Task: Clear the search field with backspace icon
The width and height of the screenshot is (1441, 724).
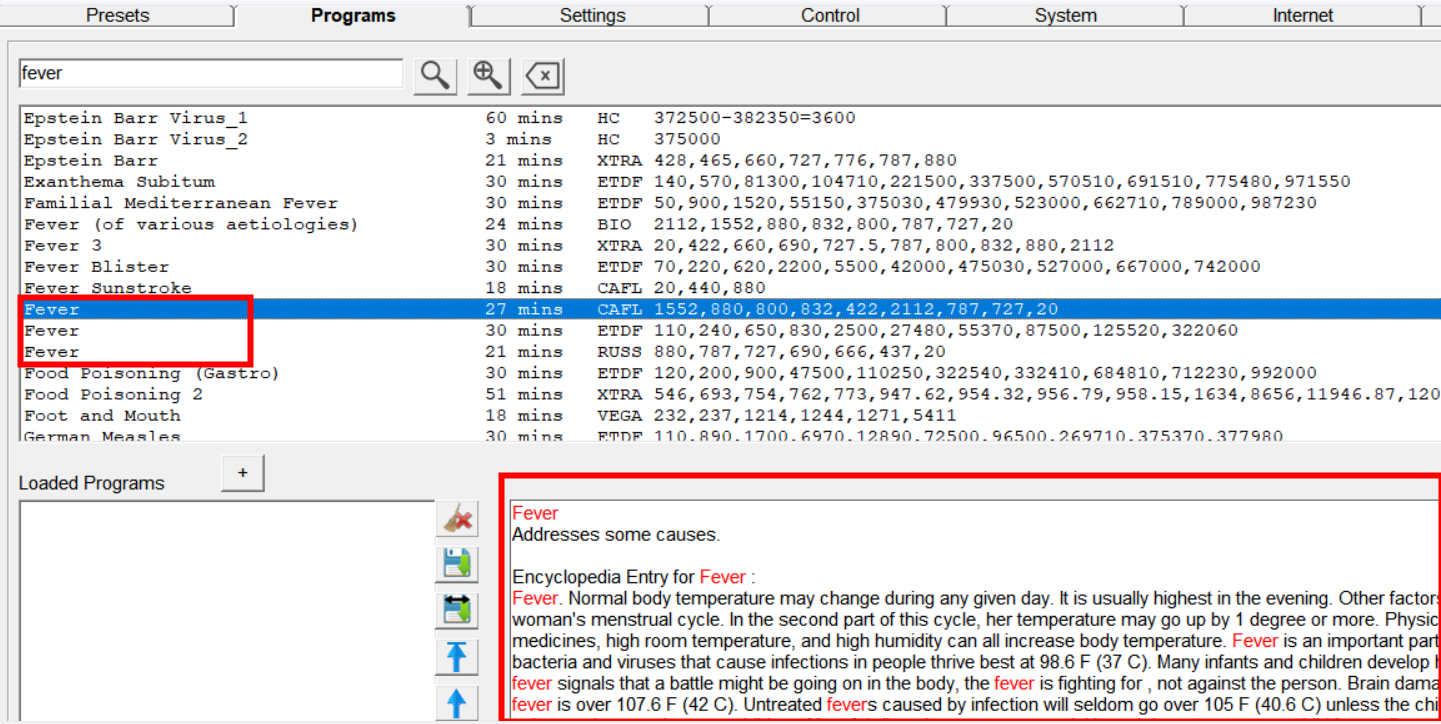Action: (543, 75)
